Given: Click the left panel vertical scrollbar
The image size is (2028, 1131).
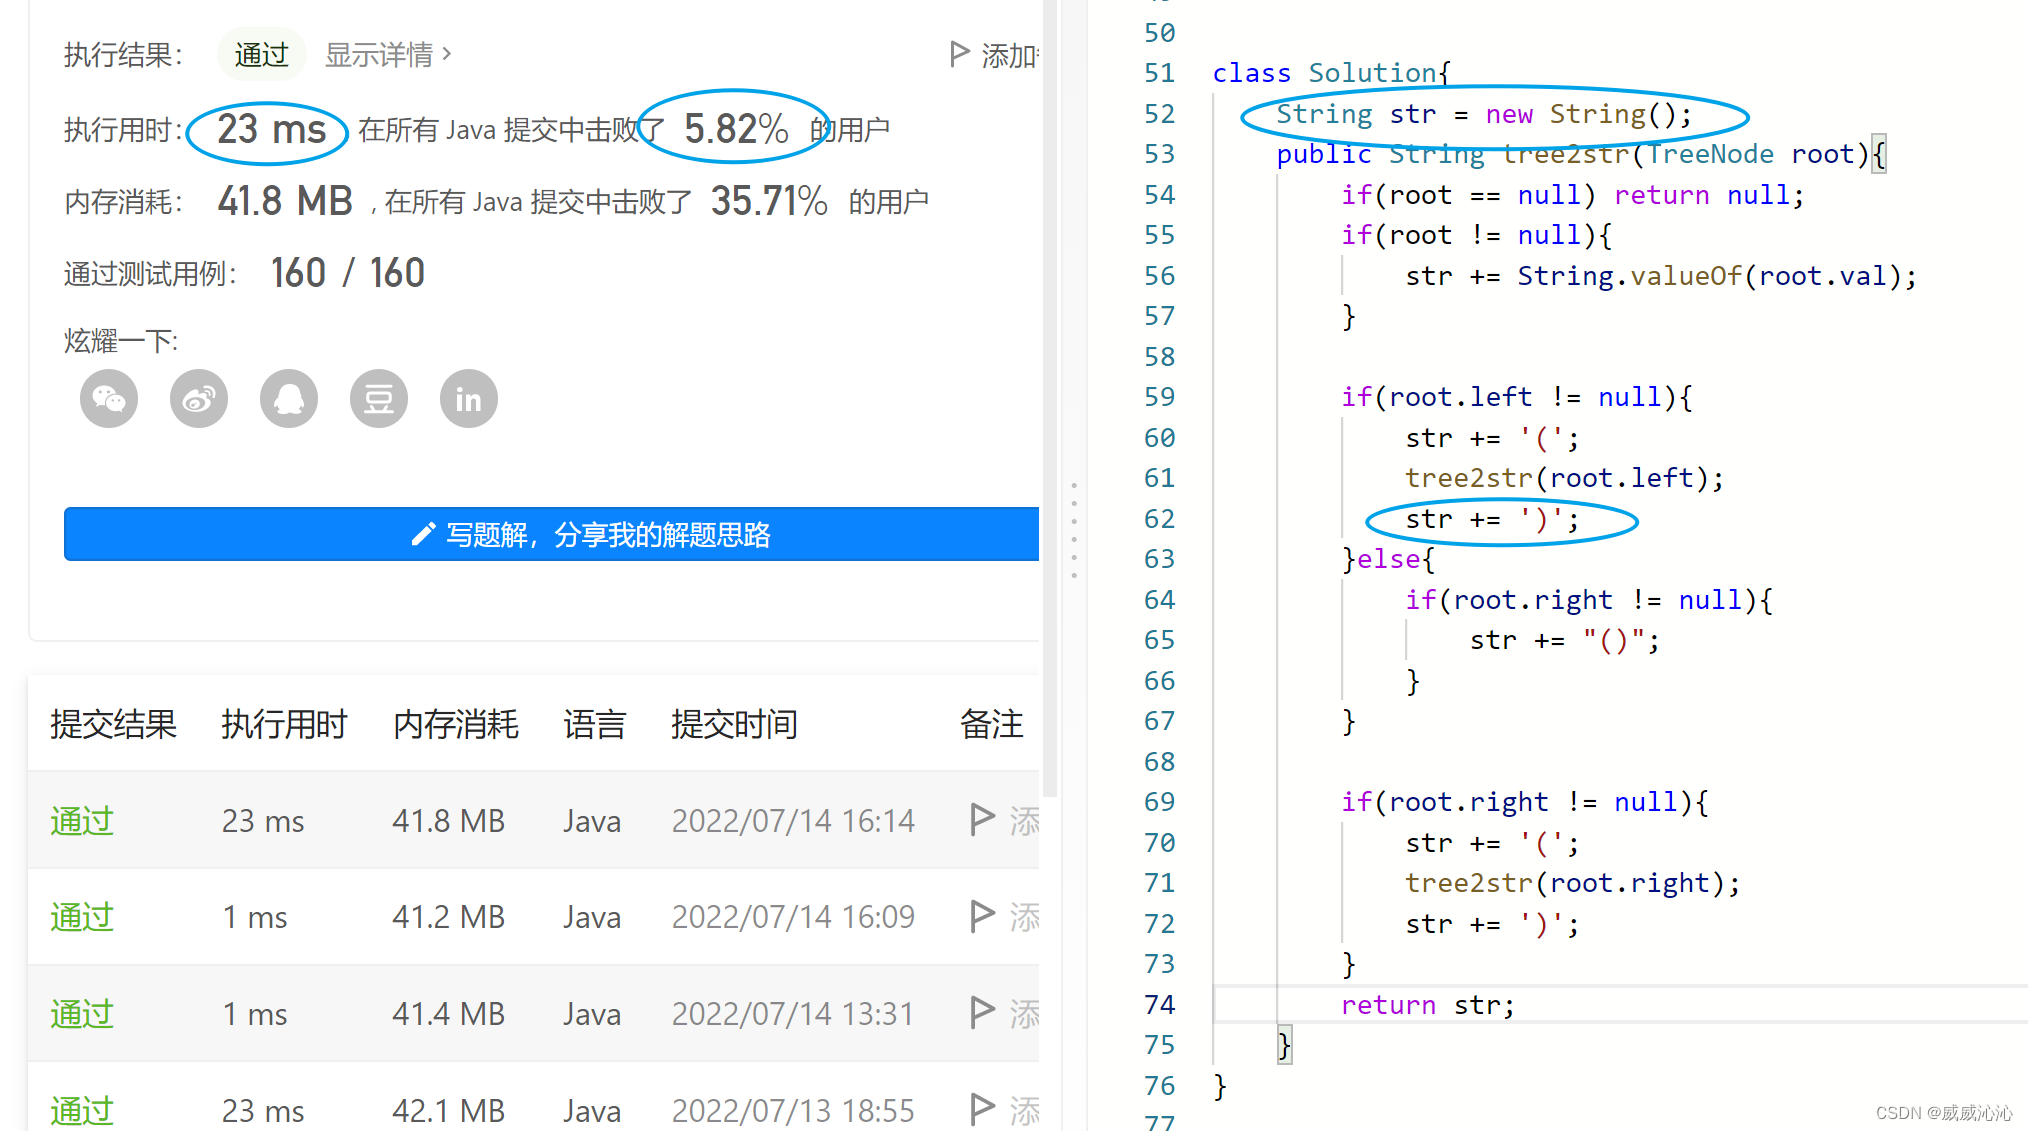Looking at the screenshot, I should 1050,400.
